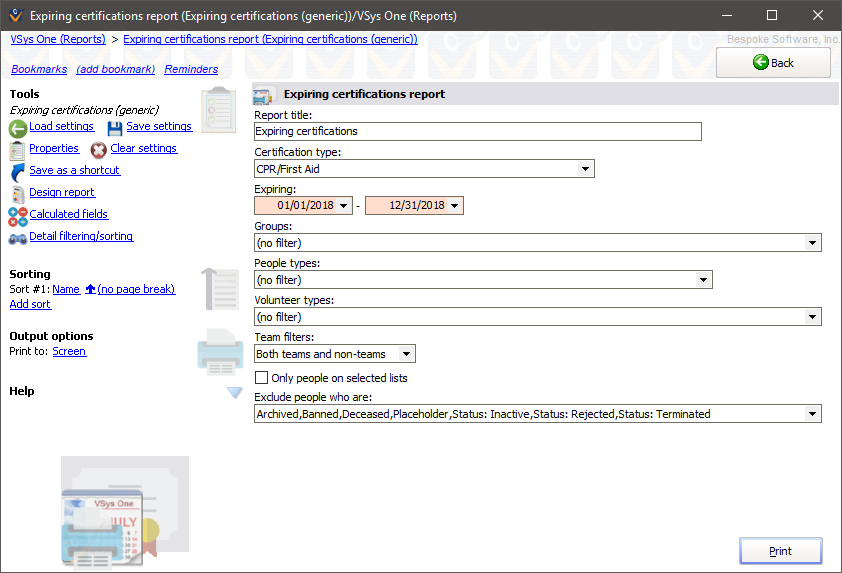Open the VSys One (Reports) breadcrumb
The width and height of the screenshot is (842, 573).
58,39
